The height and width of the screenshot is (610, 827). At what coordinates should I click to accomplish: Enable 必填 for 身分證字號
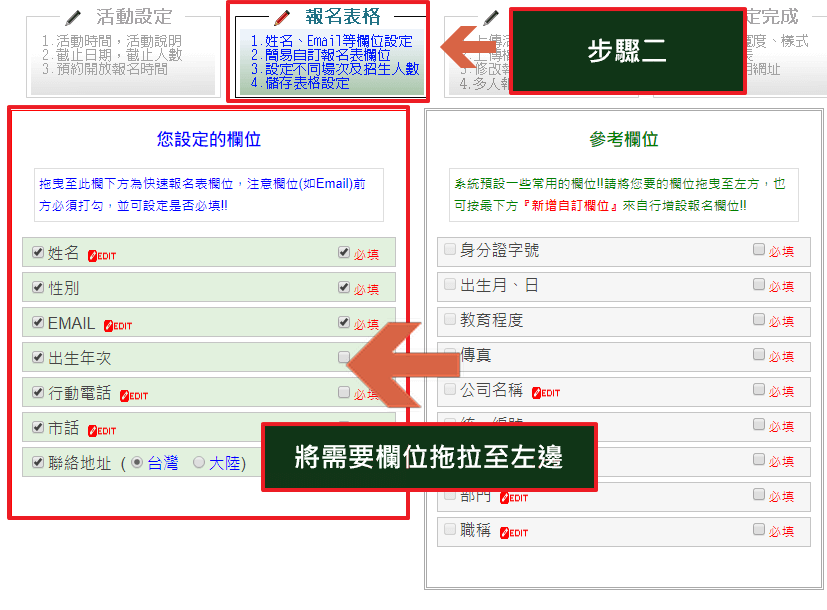(758, 249)
